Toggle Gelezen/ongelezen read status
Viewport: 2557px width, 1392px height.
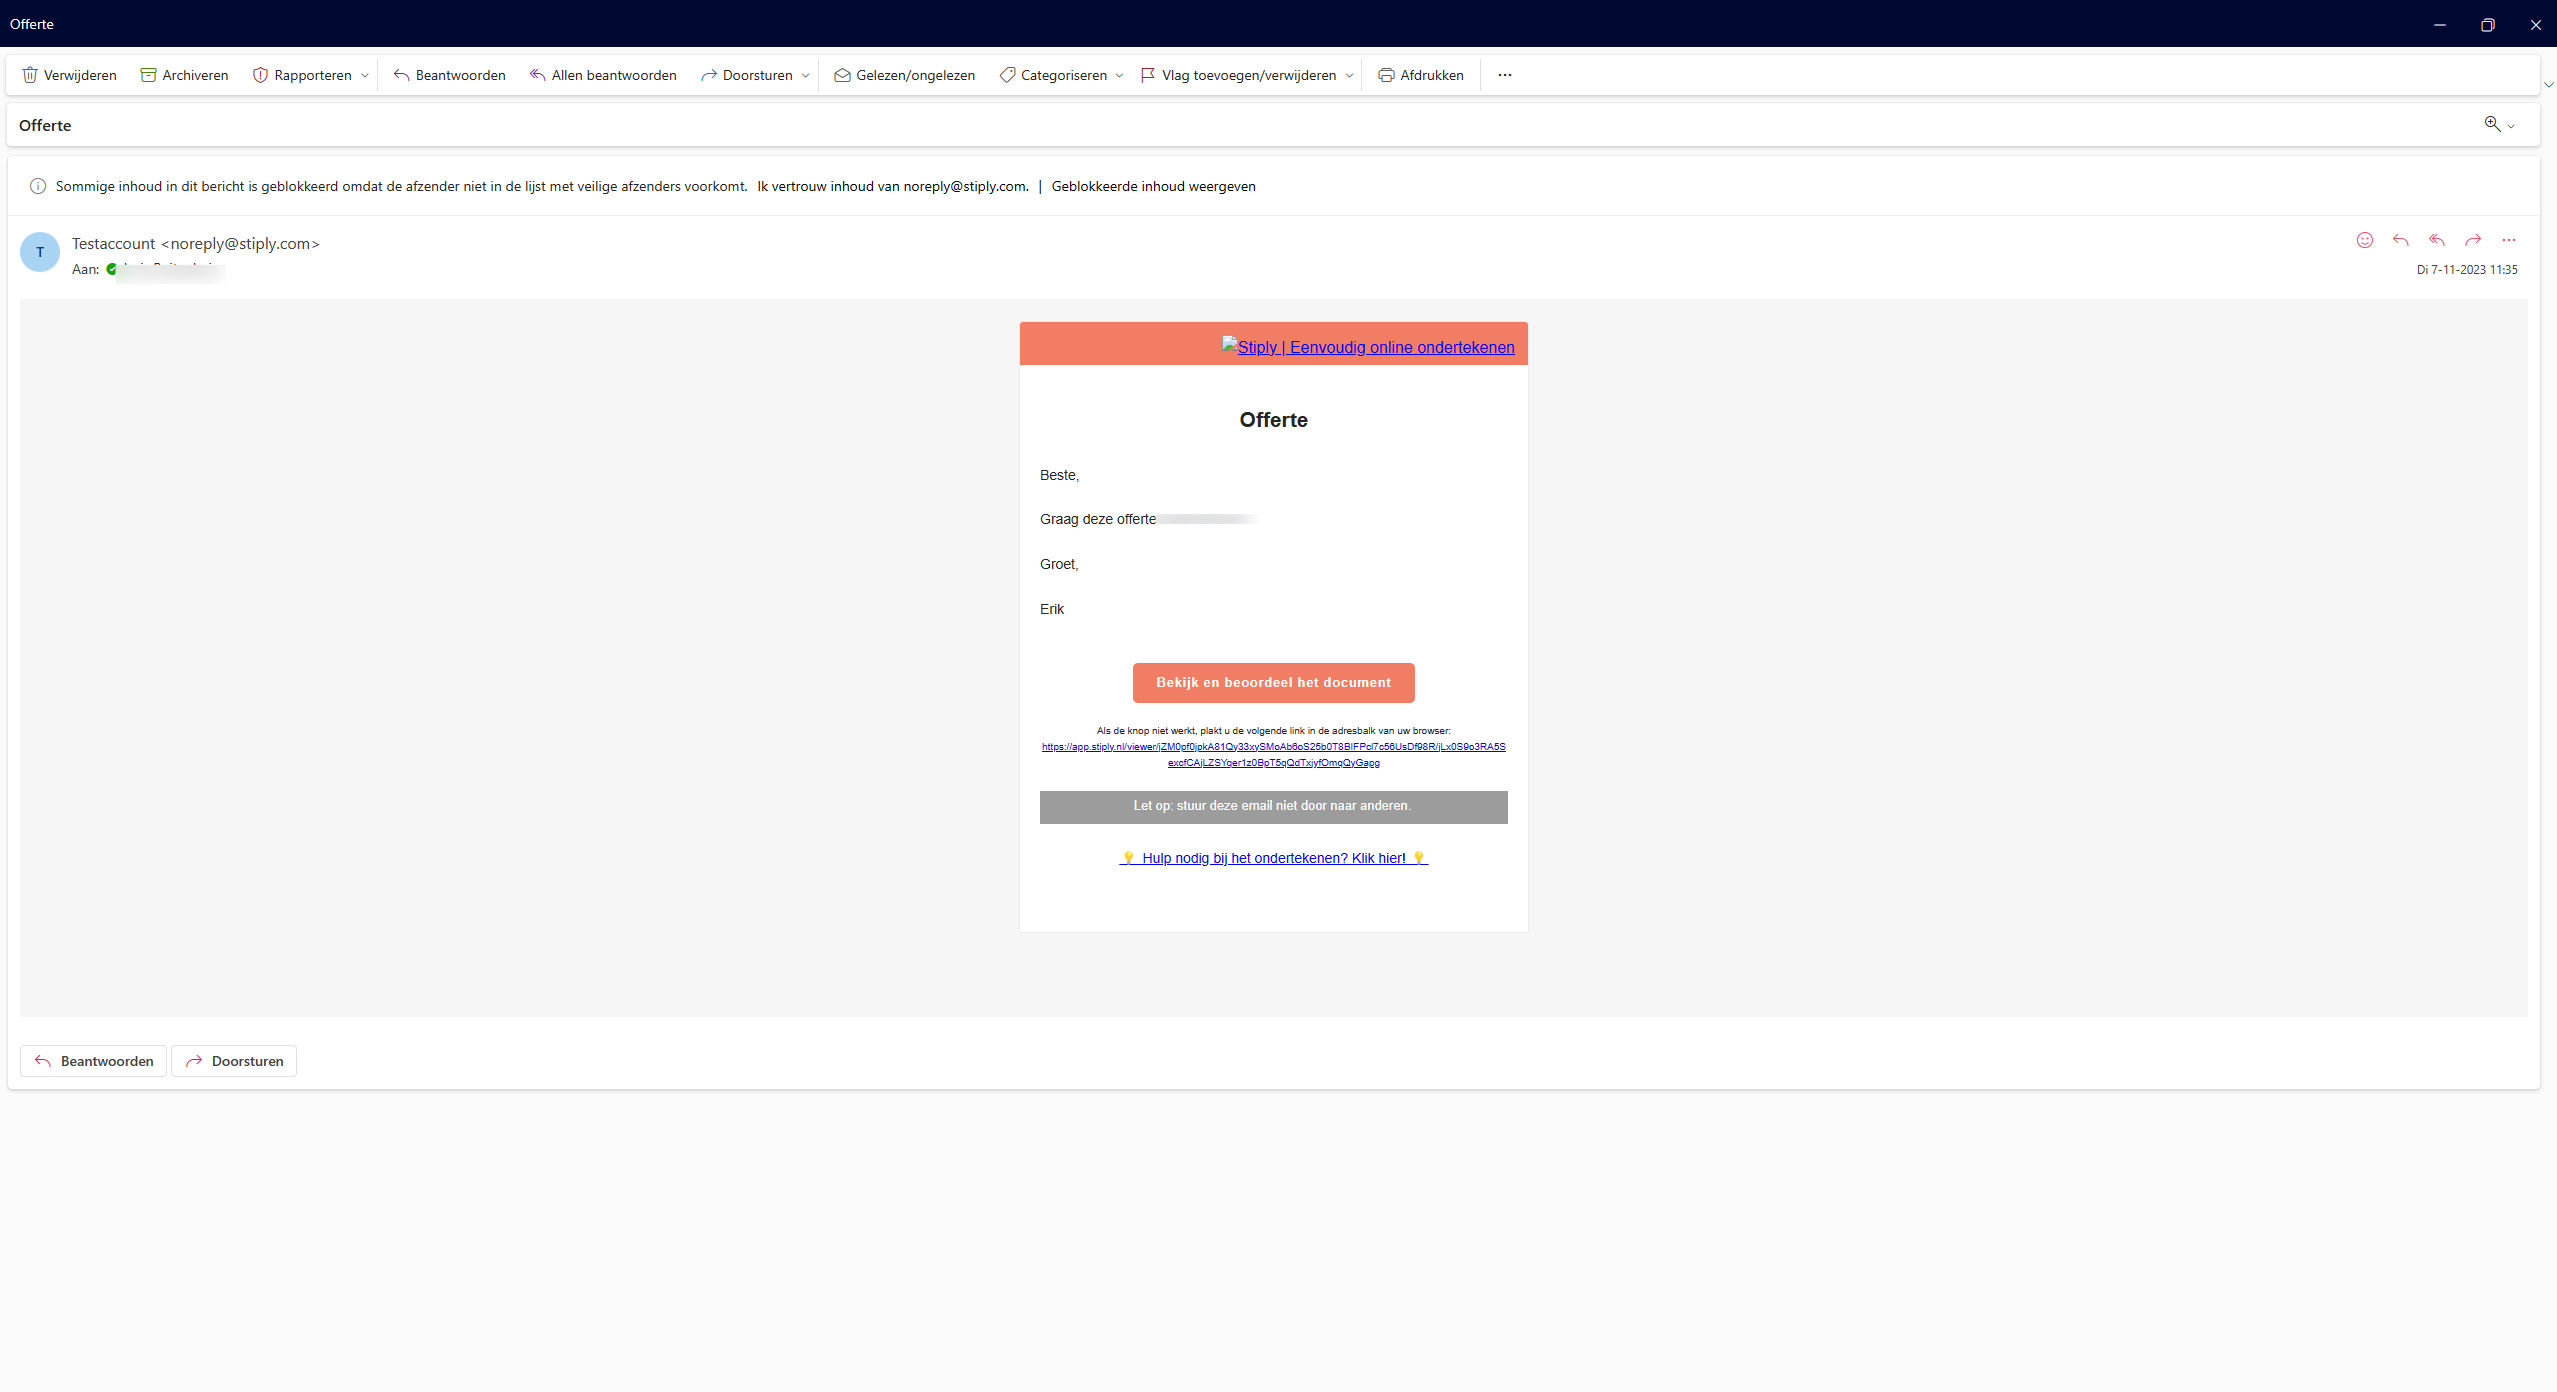point(904,75)
